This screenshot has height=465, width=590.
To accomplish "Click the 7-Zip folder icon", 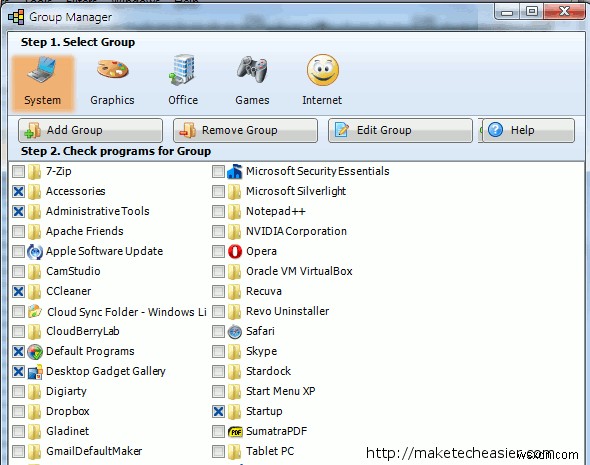I will click(x=34, y=172).
